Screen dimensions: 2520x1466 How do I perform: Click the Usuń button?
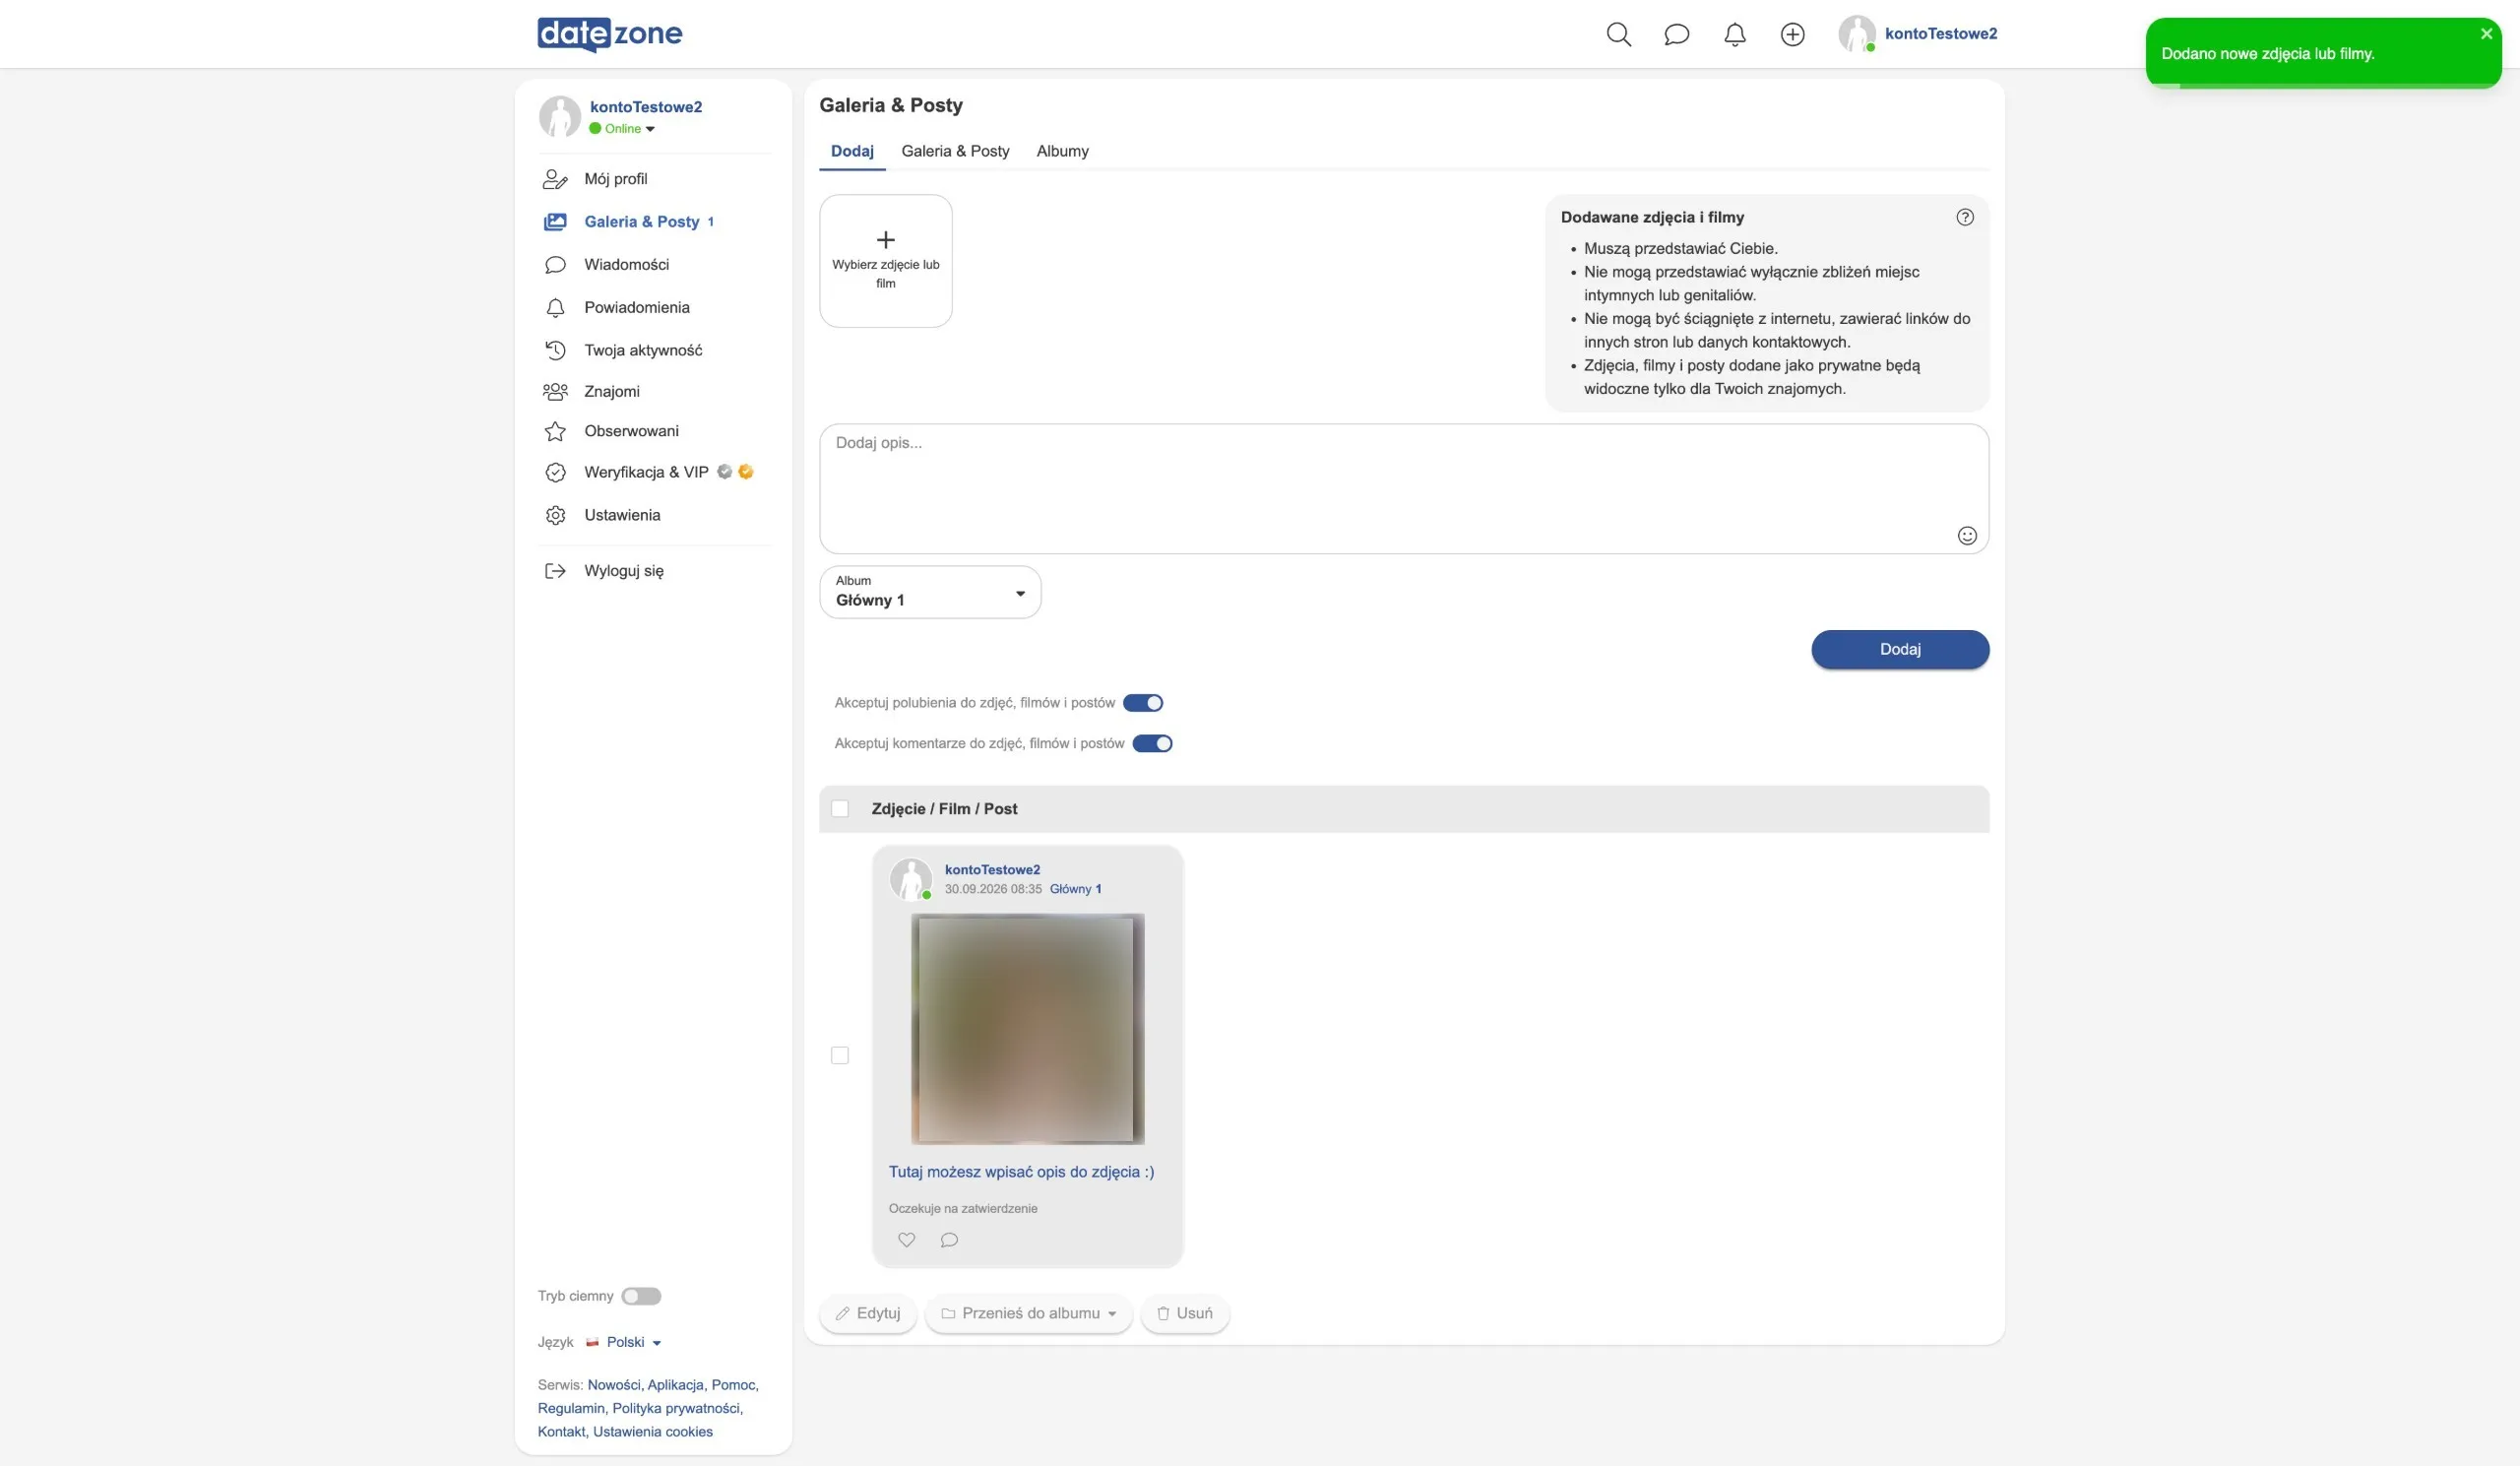point(1185,1313)
